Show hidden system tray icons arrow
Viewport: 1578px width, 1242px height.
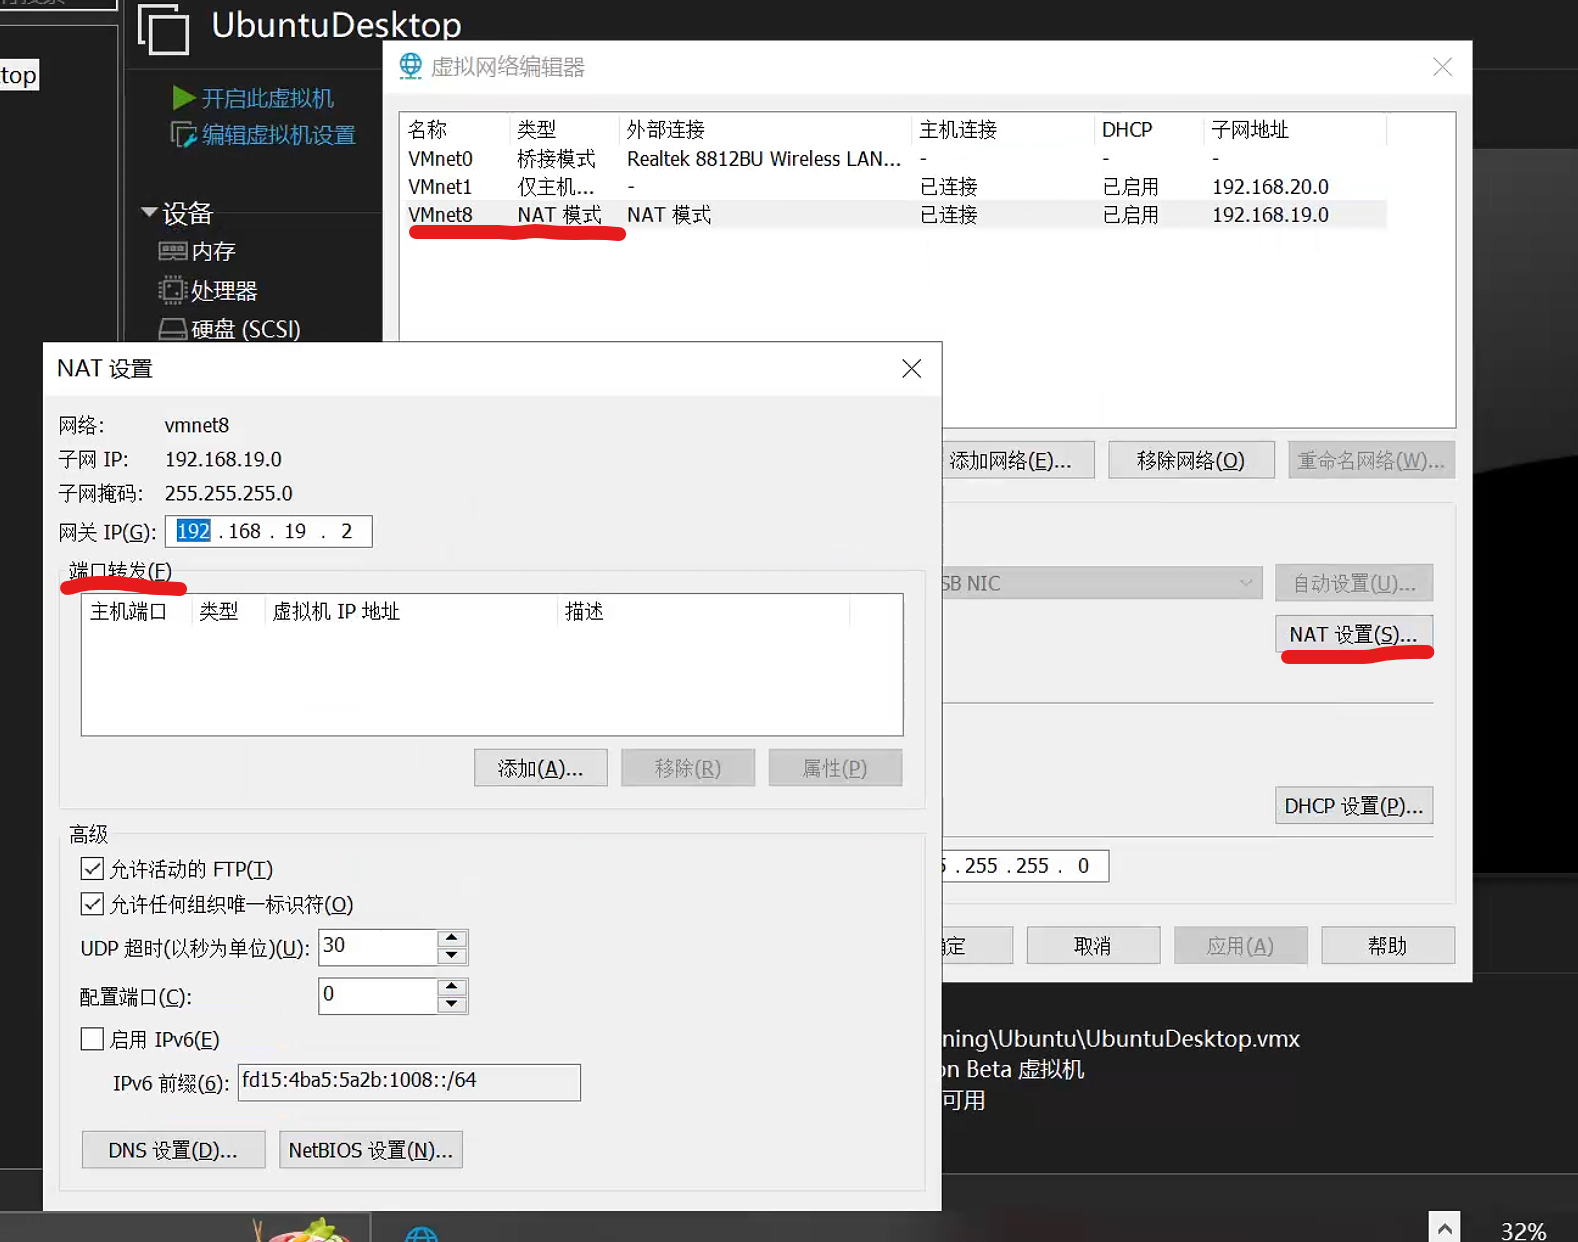pyautogui.click(x=1444, y=1228)
